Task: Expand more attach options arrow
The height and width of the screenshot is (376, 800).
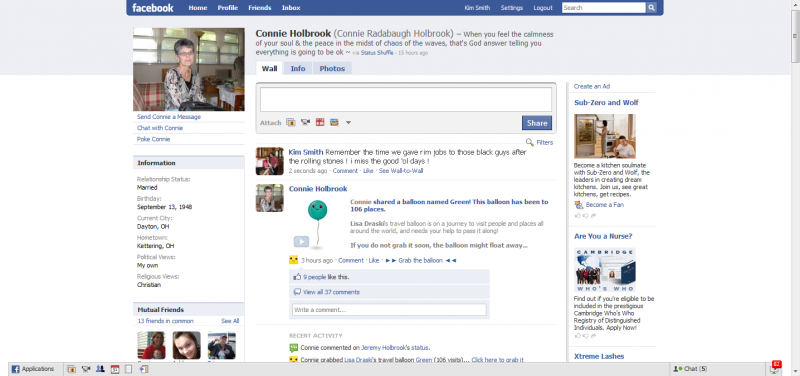Action: 348,122
